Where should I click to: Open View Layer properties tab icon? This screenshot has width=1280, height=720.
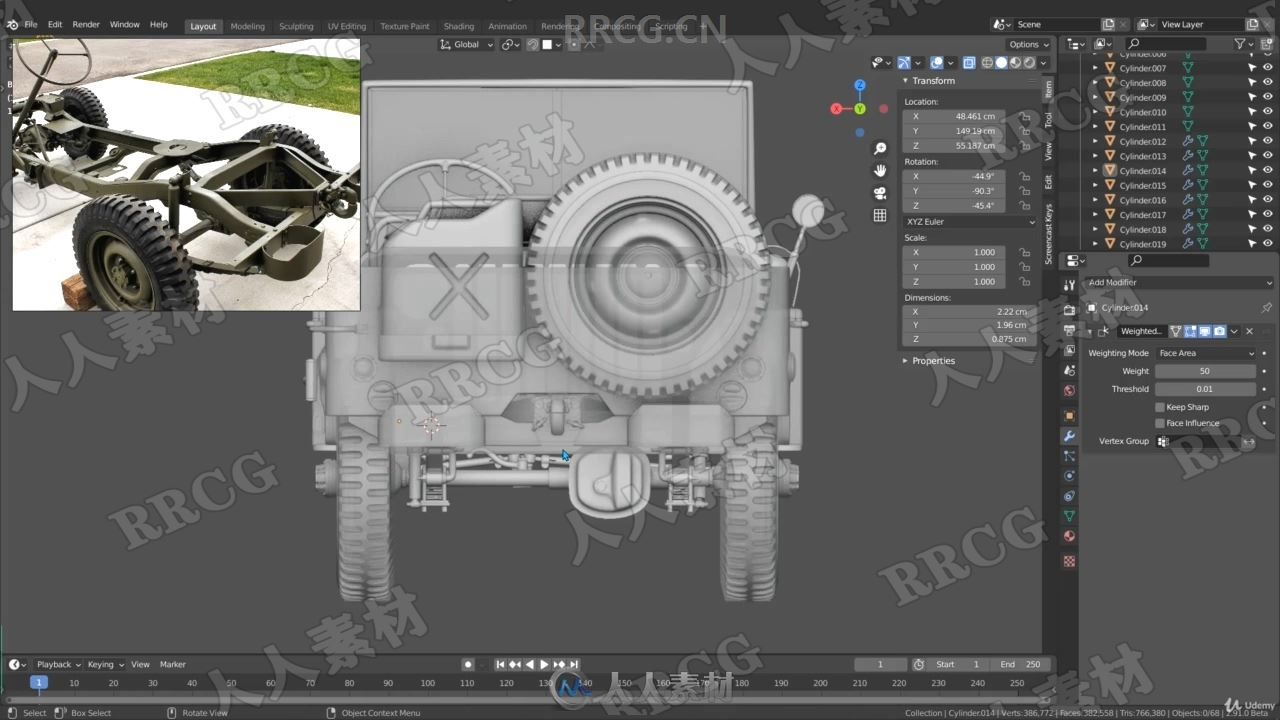[1069, 351]
